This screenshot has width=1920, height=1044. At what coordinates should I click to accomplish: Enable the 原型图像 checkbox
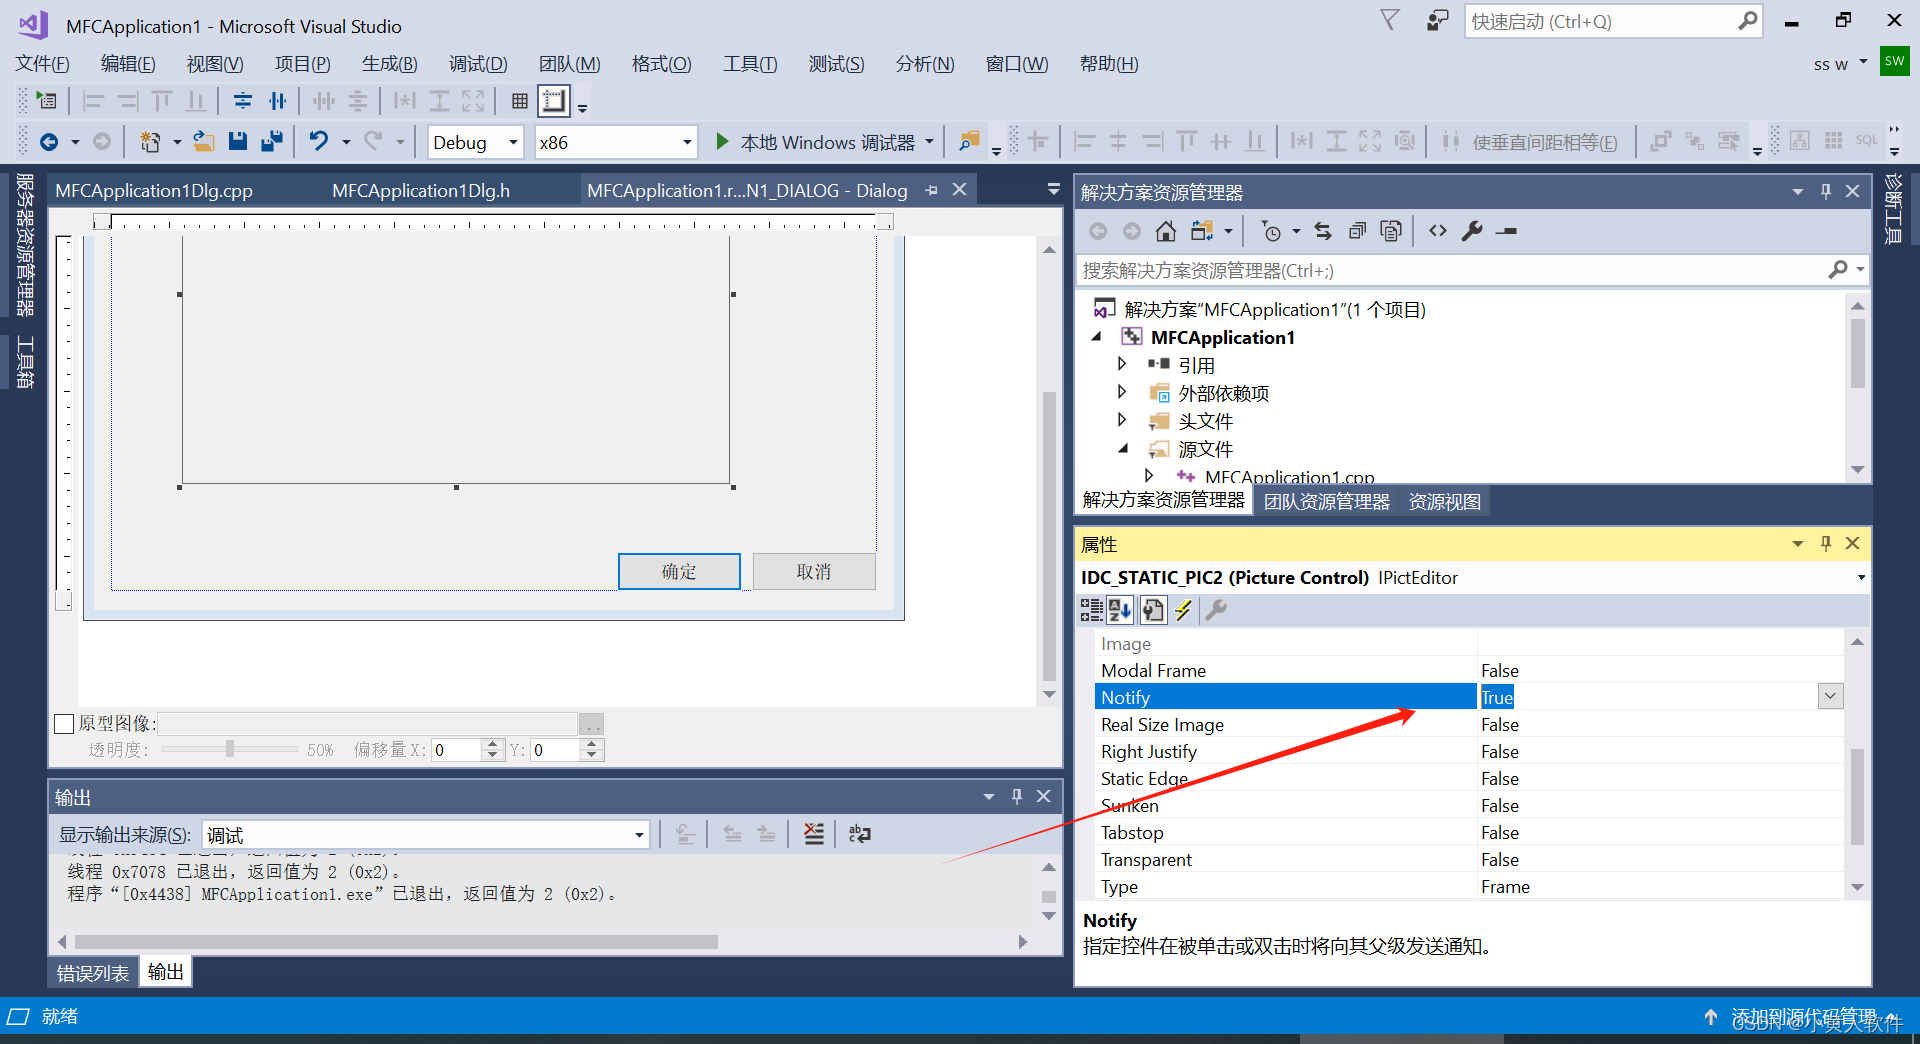click(64, 723)
